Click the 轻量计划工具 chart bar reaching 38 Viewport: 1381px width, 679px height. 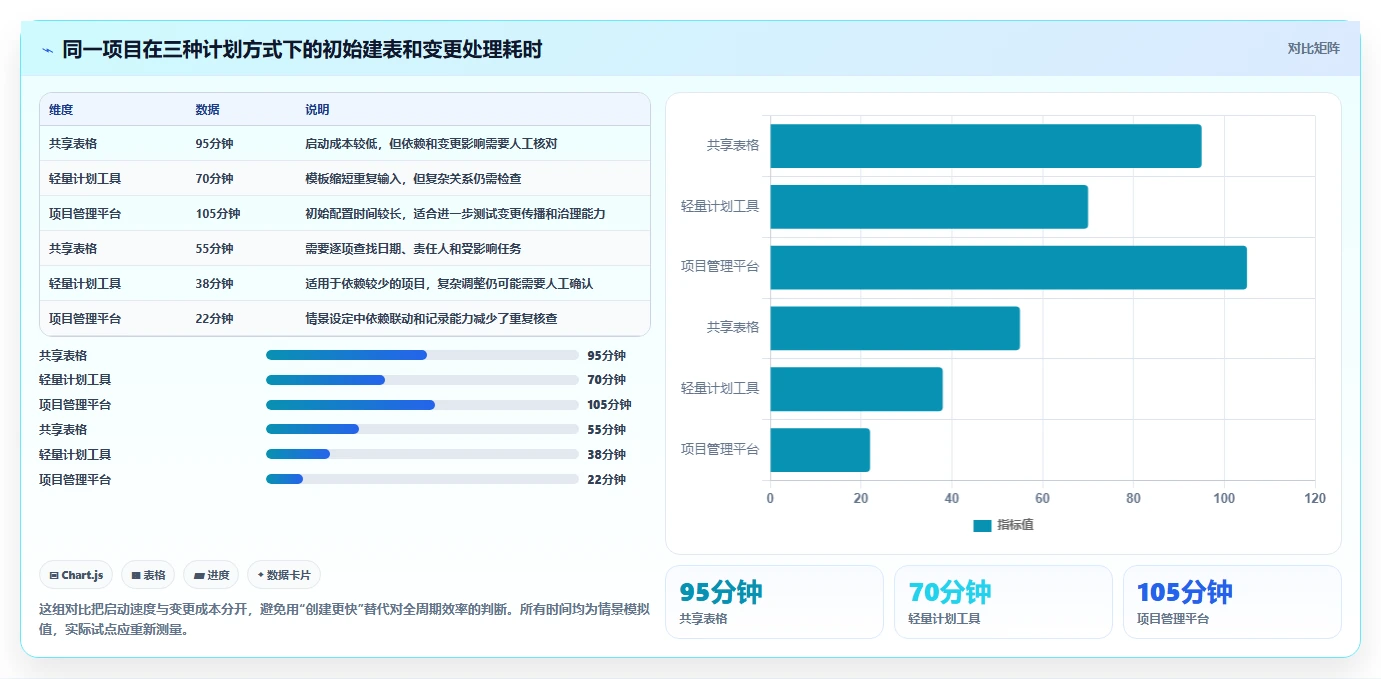click(856, 389)
